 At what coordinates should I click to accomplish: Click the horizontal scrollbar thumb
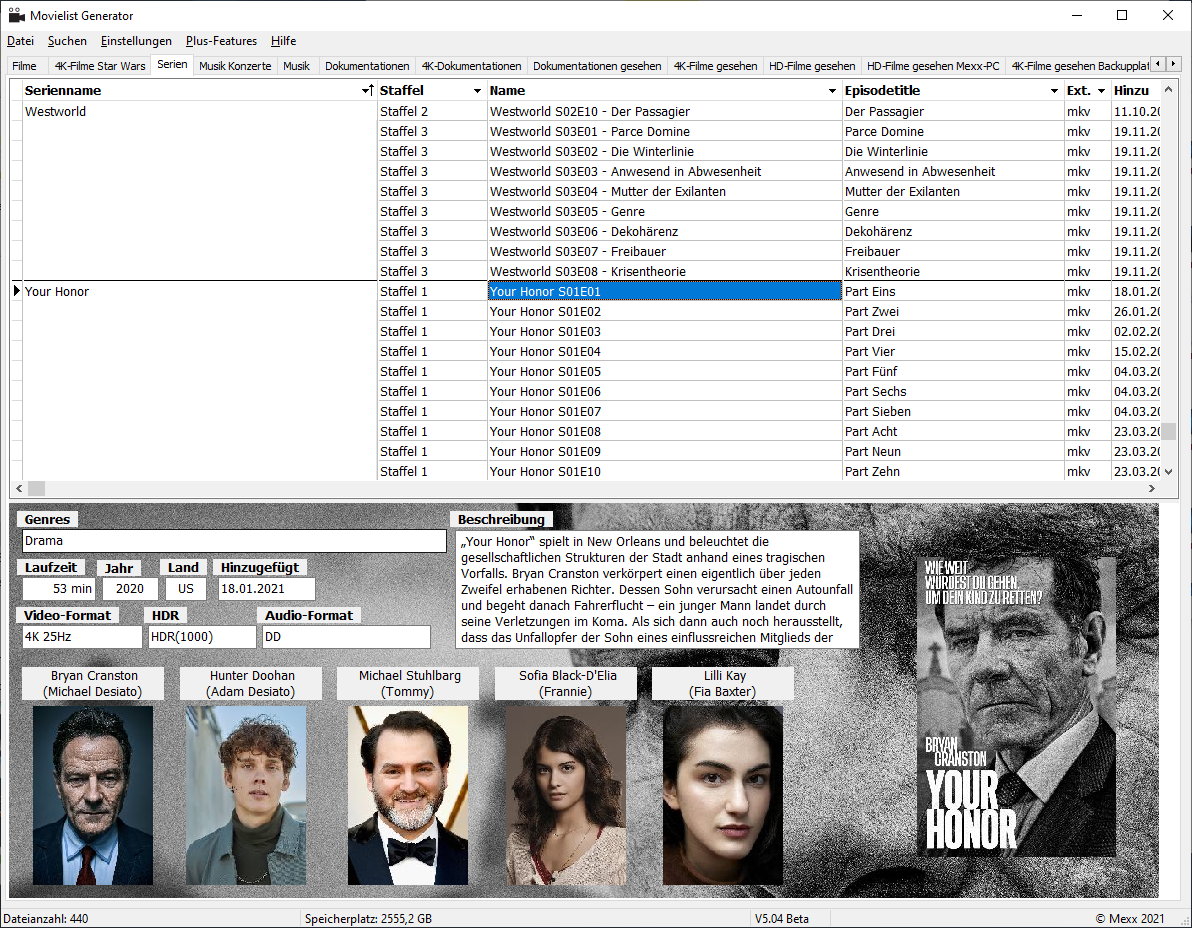pyautogui.click(x=36, y=489)
